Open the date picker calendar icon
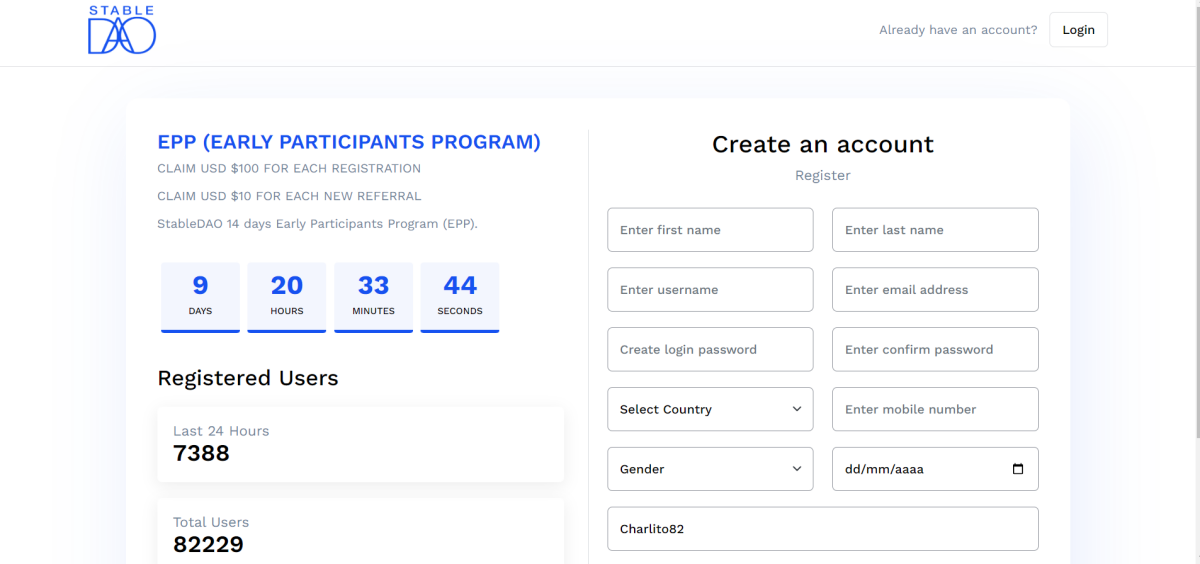This screenshot has width=1200, height=564. click(1018, 469)
